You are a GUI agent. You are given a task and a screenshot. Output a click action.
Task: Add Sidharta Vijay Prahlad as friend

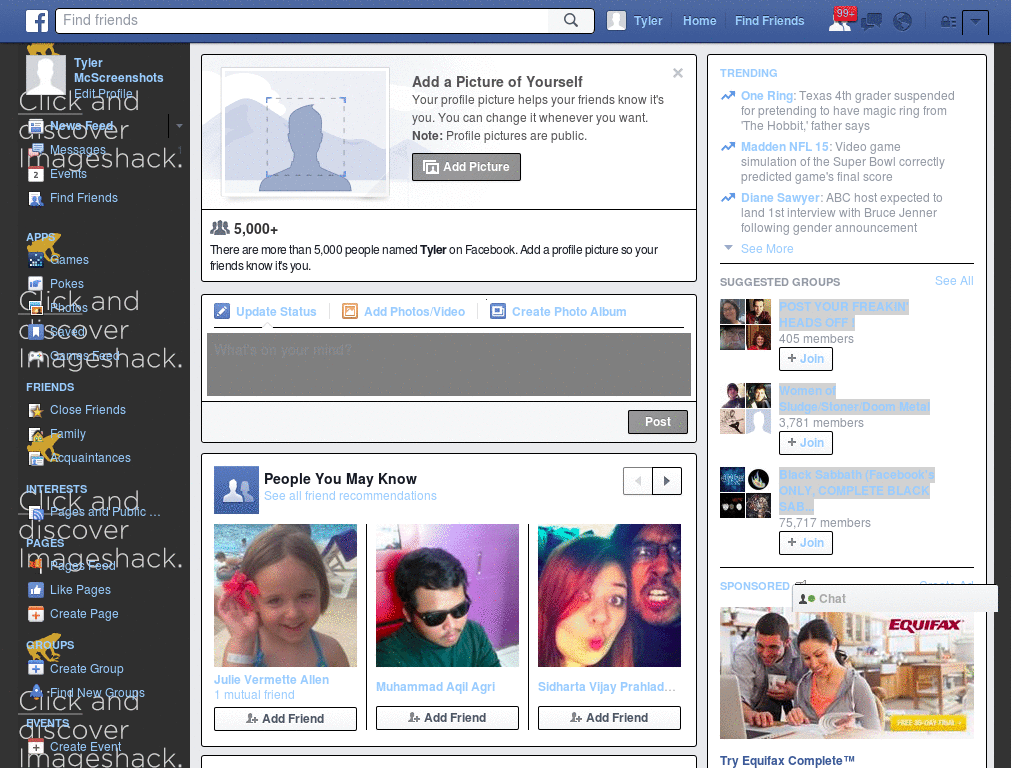click(x=609, y=718)
